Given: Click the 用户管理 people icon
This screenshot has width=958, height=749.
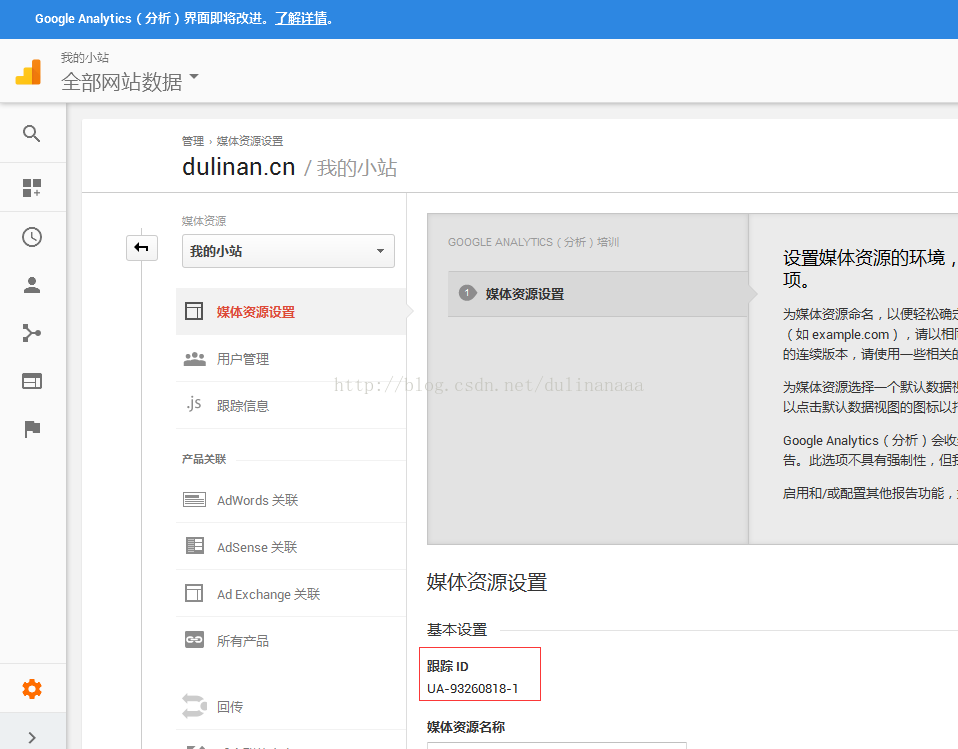Looking at the screenshot, I should coord(194,359).
